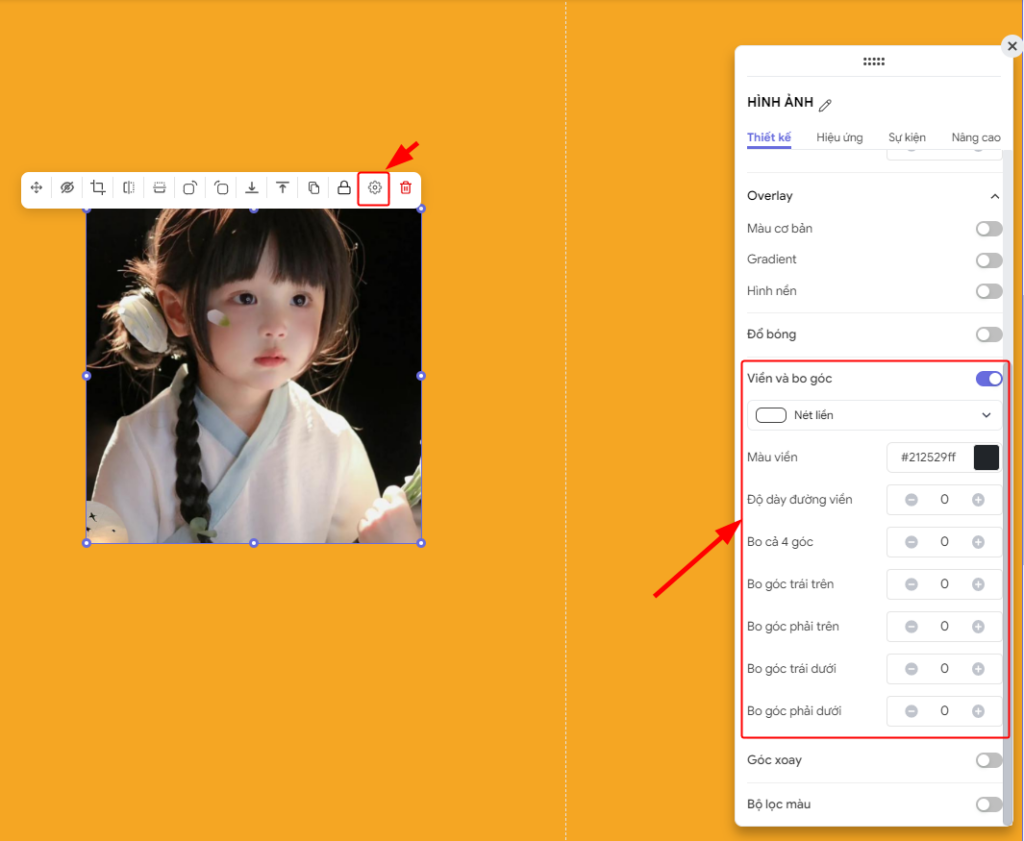Image resolution: width=1024 pixels, height=841 pixels.
Task: Duplicate the image with the copy icon
Action: coord(313,188)
